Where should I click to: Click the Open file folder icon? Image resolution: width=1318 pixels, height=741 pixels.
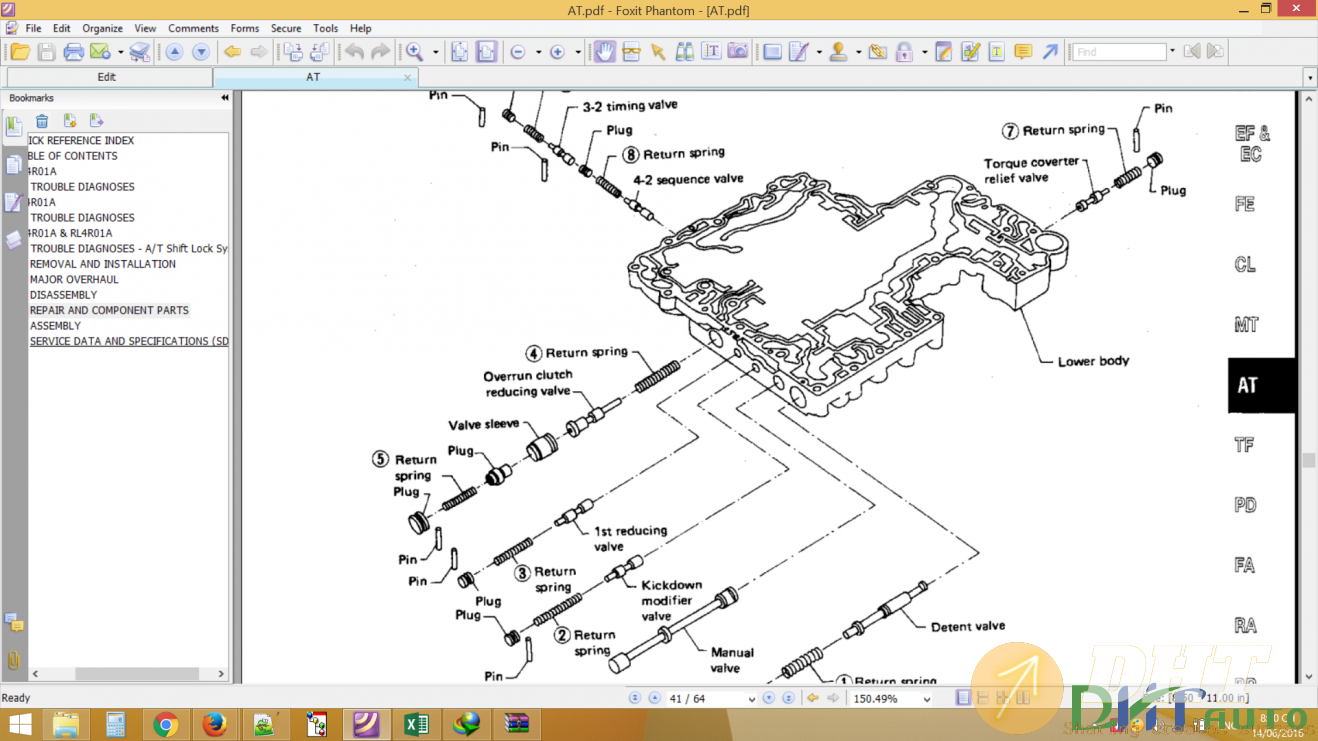click(x=20, y=52)
